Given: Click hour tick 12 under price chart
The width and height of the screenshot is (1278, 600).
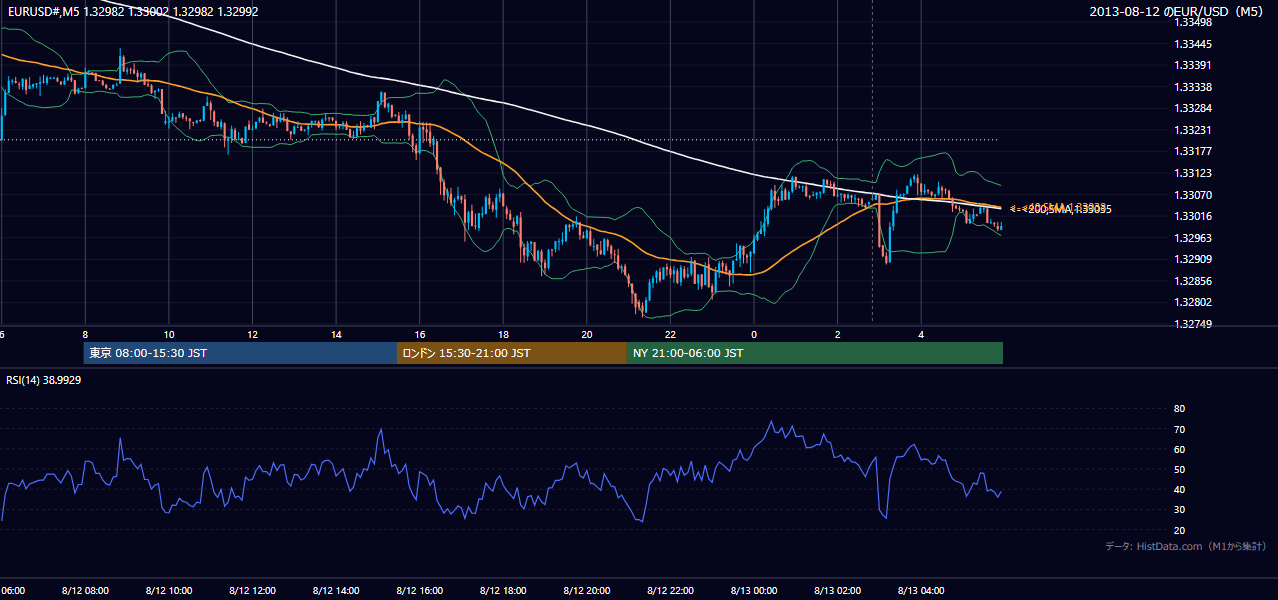Looking at the screenshot, I should tap(252, 335).
